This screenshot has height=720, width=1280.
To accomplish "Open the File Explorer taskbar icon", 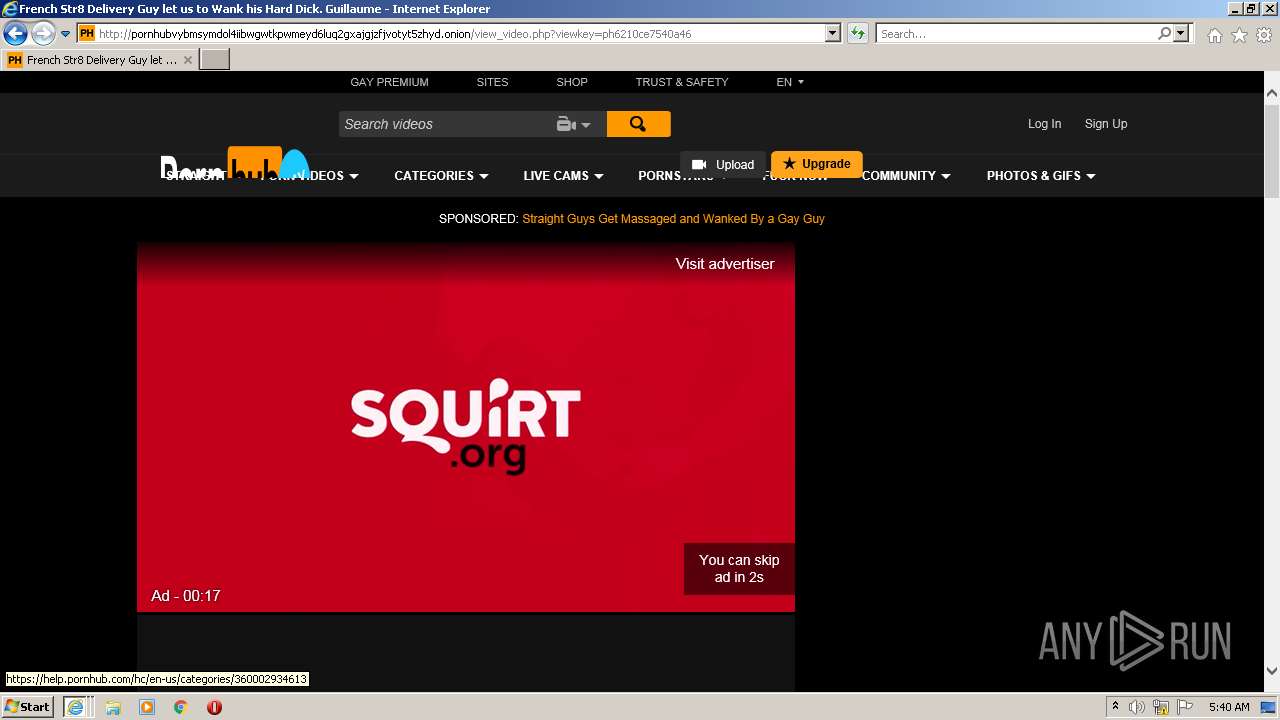I will 113,707.
